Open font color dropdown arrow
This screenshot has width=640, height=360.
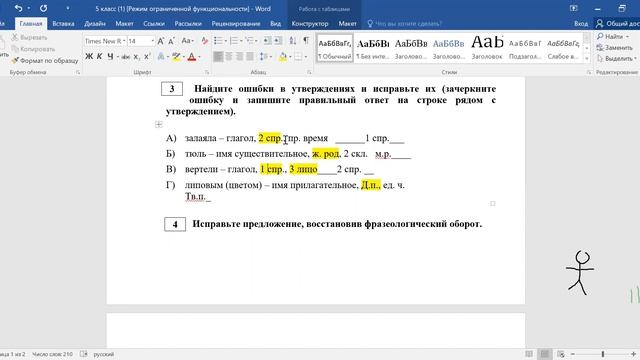pyautogui.click(x=199, y=56)
